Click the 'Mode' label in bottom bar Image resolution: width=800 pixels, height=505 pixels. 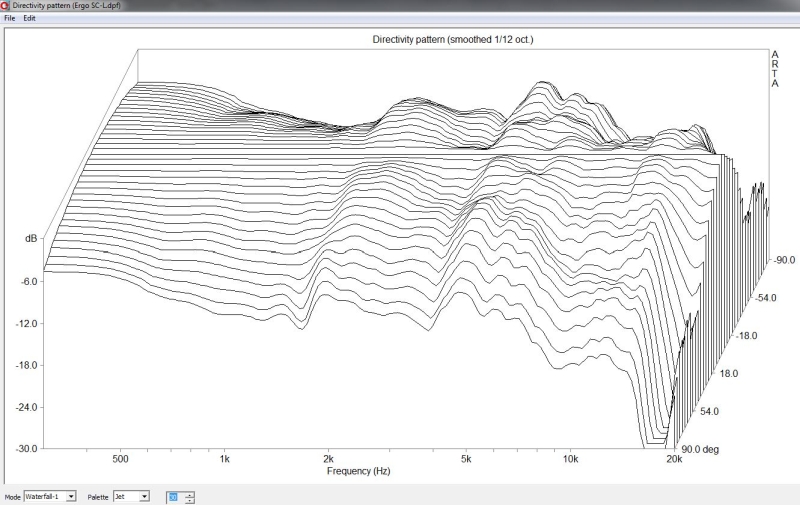coord(12,497)
